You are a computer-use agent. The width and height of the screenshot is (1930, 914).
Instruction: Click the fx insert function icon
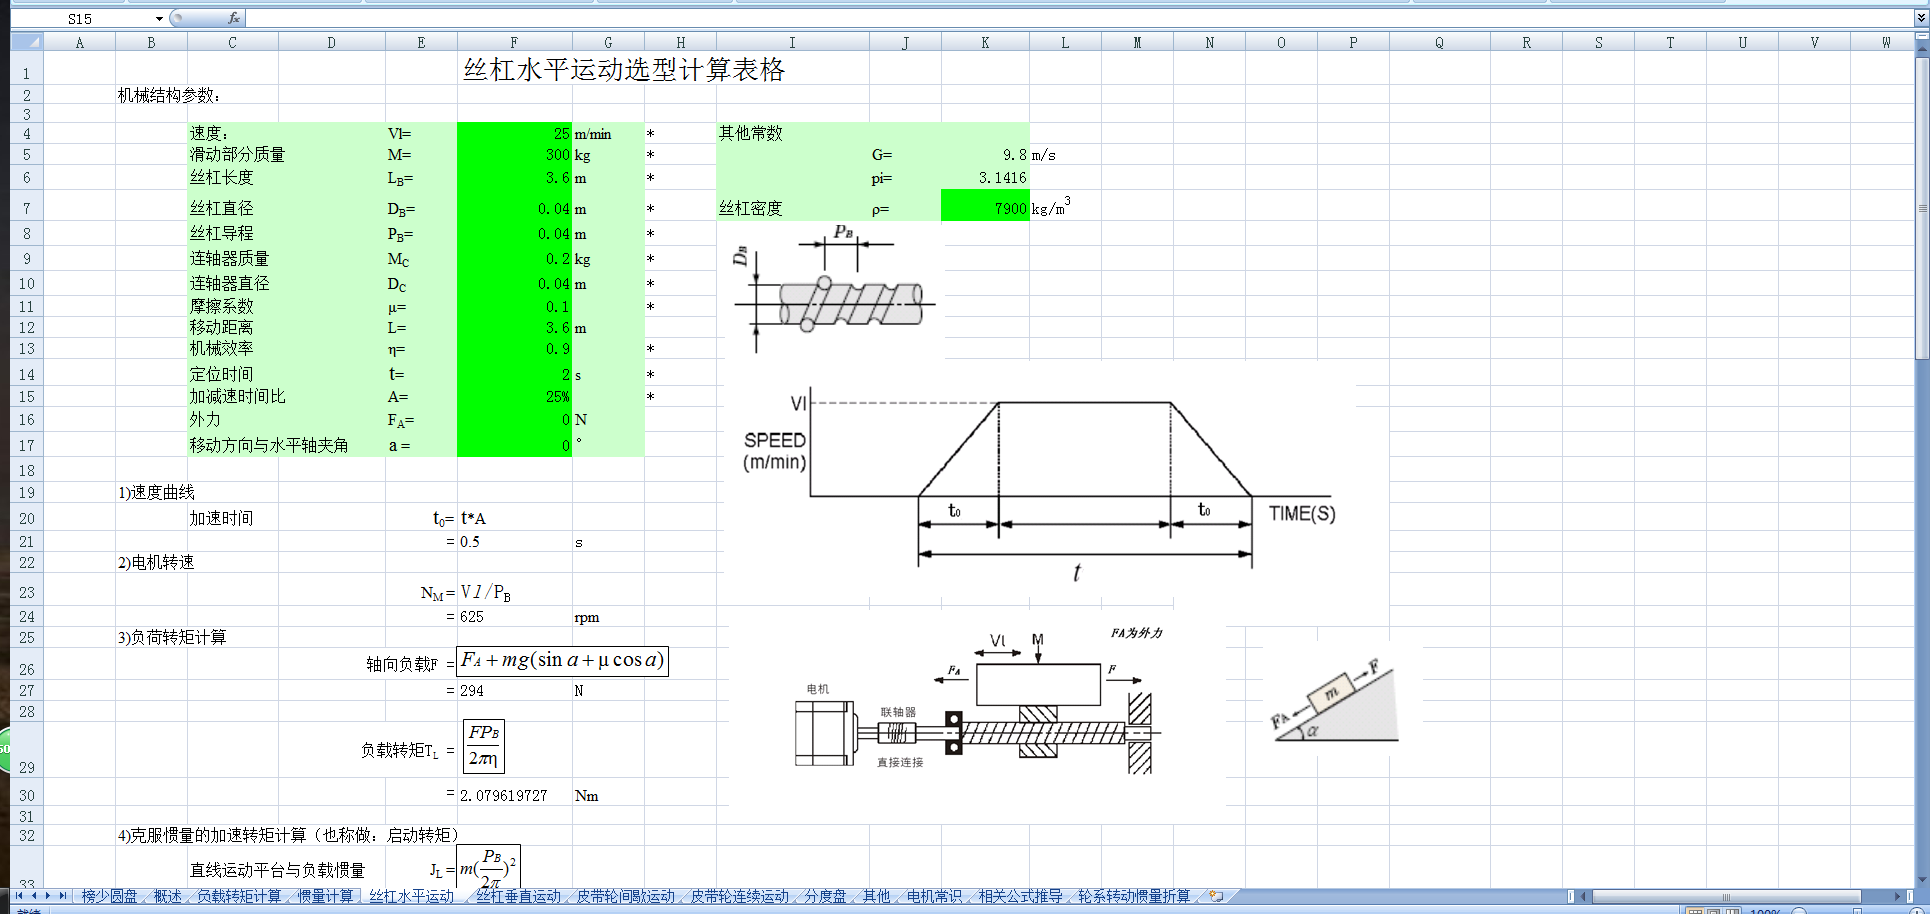tap(233, 18)
